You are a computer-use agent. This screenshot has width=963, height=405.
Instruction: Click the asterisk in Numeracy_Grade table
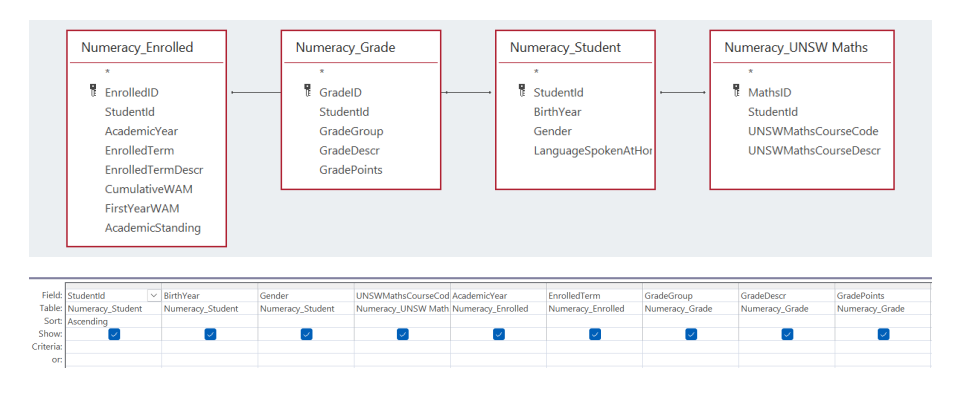click(x=321, y=72)
